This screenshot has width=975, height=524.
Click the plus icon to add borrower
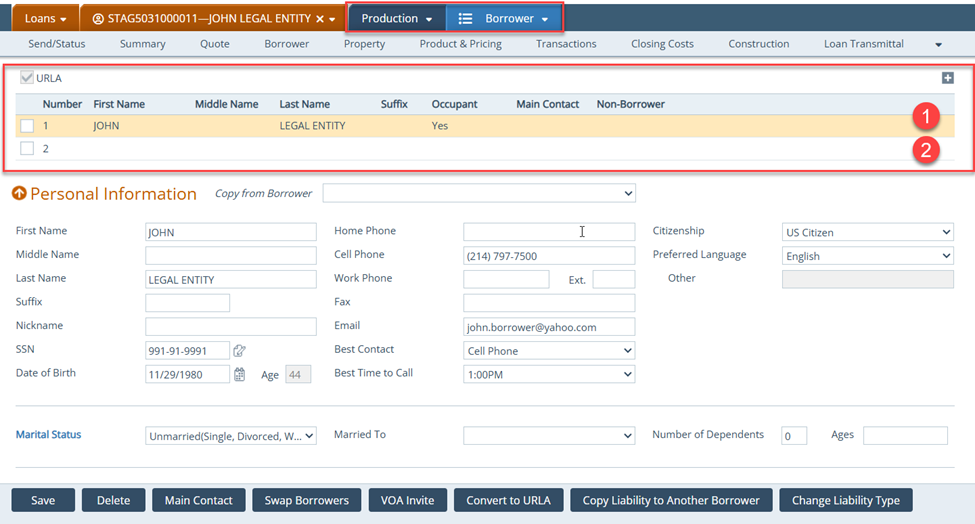tap(947, 78)
